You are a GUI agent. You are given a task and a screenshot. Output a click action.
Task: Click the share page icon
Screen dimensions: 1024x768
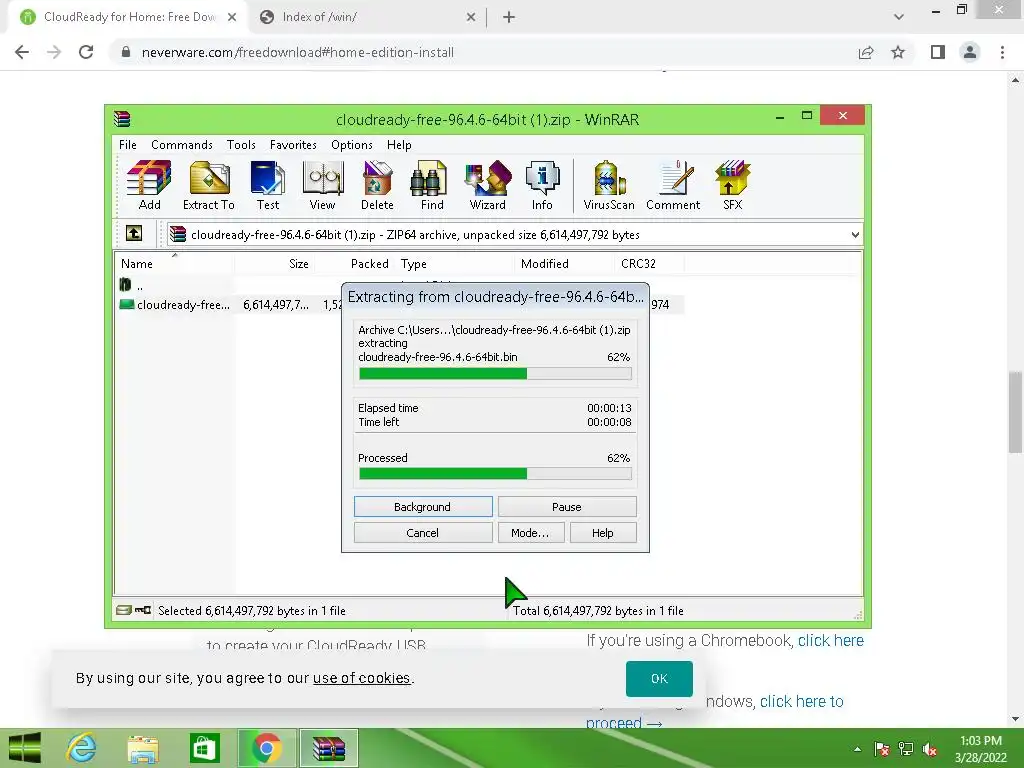pyautogui.click(x=866, y=52)
